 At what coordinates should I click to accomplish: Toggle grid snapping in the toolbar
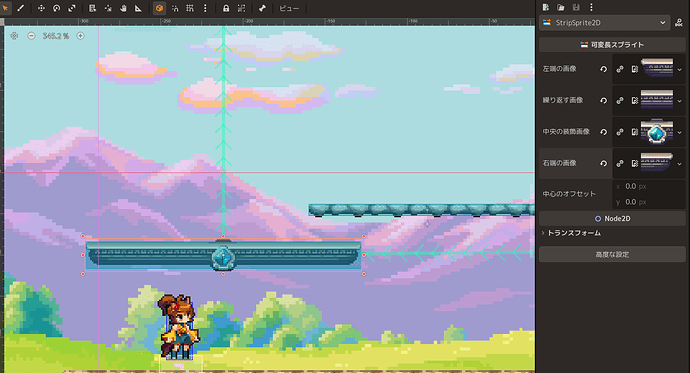190,8
